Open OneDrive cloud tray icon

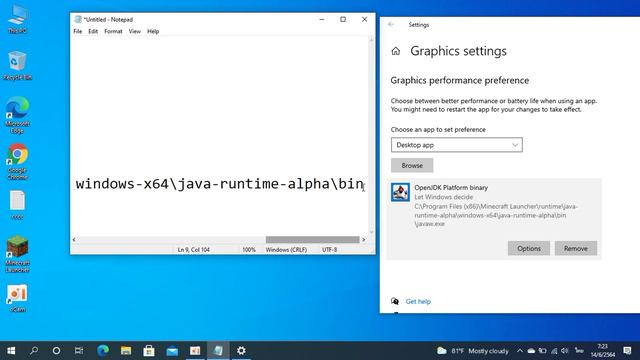(531, 351)
